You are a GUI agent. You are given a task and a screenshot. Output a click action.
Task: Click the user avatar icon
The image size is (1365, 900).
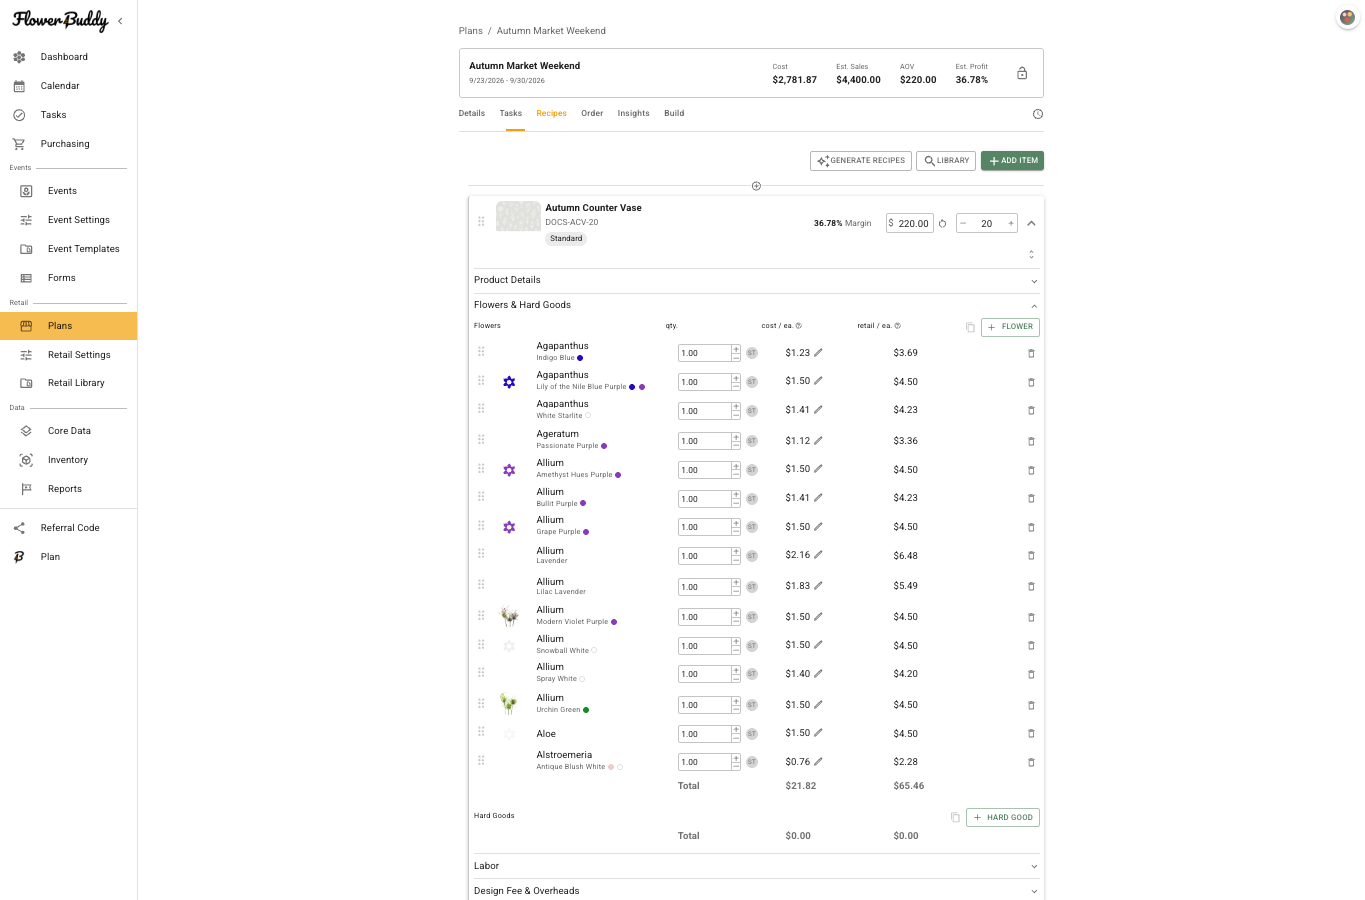(x=1347, y=18)
